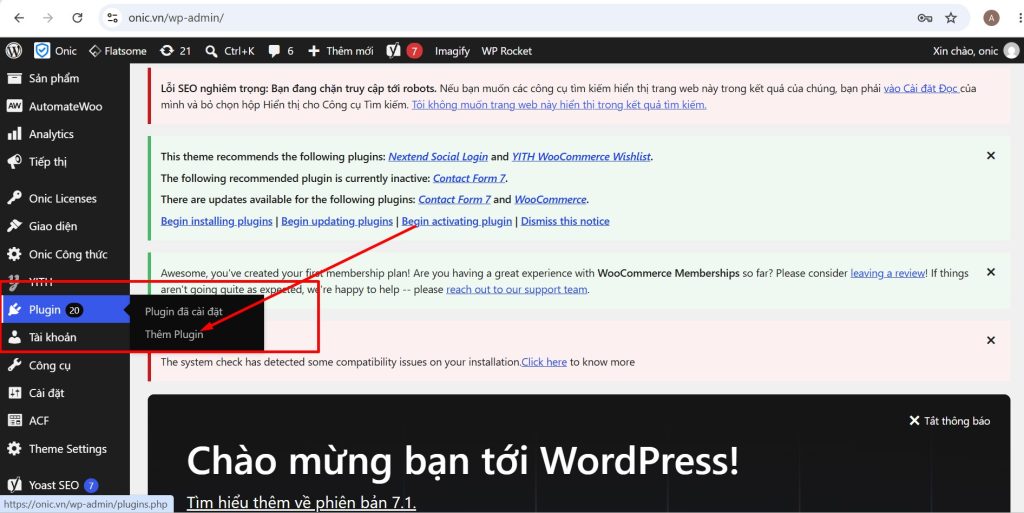This screenshot has height=513, width=1024.
Task: Open the Nextend Social Login link
Action: [438, 157]
